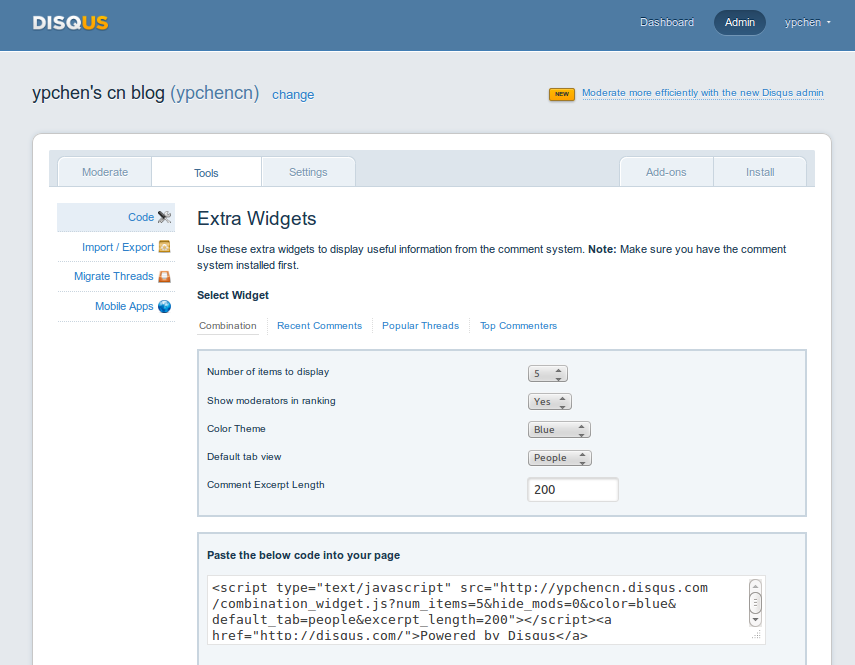Viewport: 855px width, 665px height.
Task: Select the Top Commenters widget
Action: (518, 326)
